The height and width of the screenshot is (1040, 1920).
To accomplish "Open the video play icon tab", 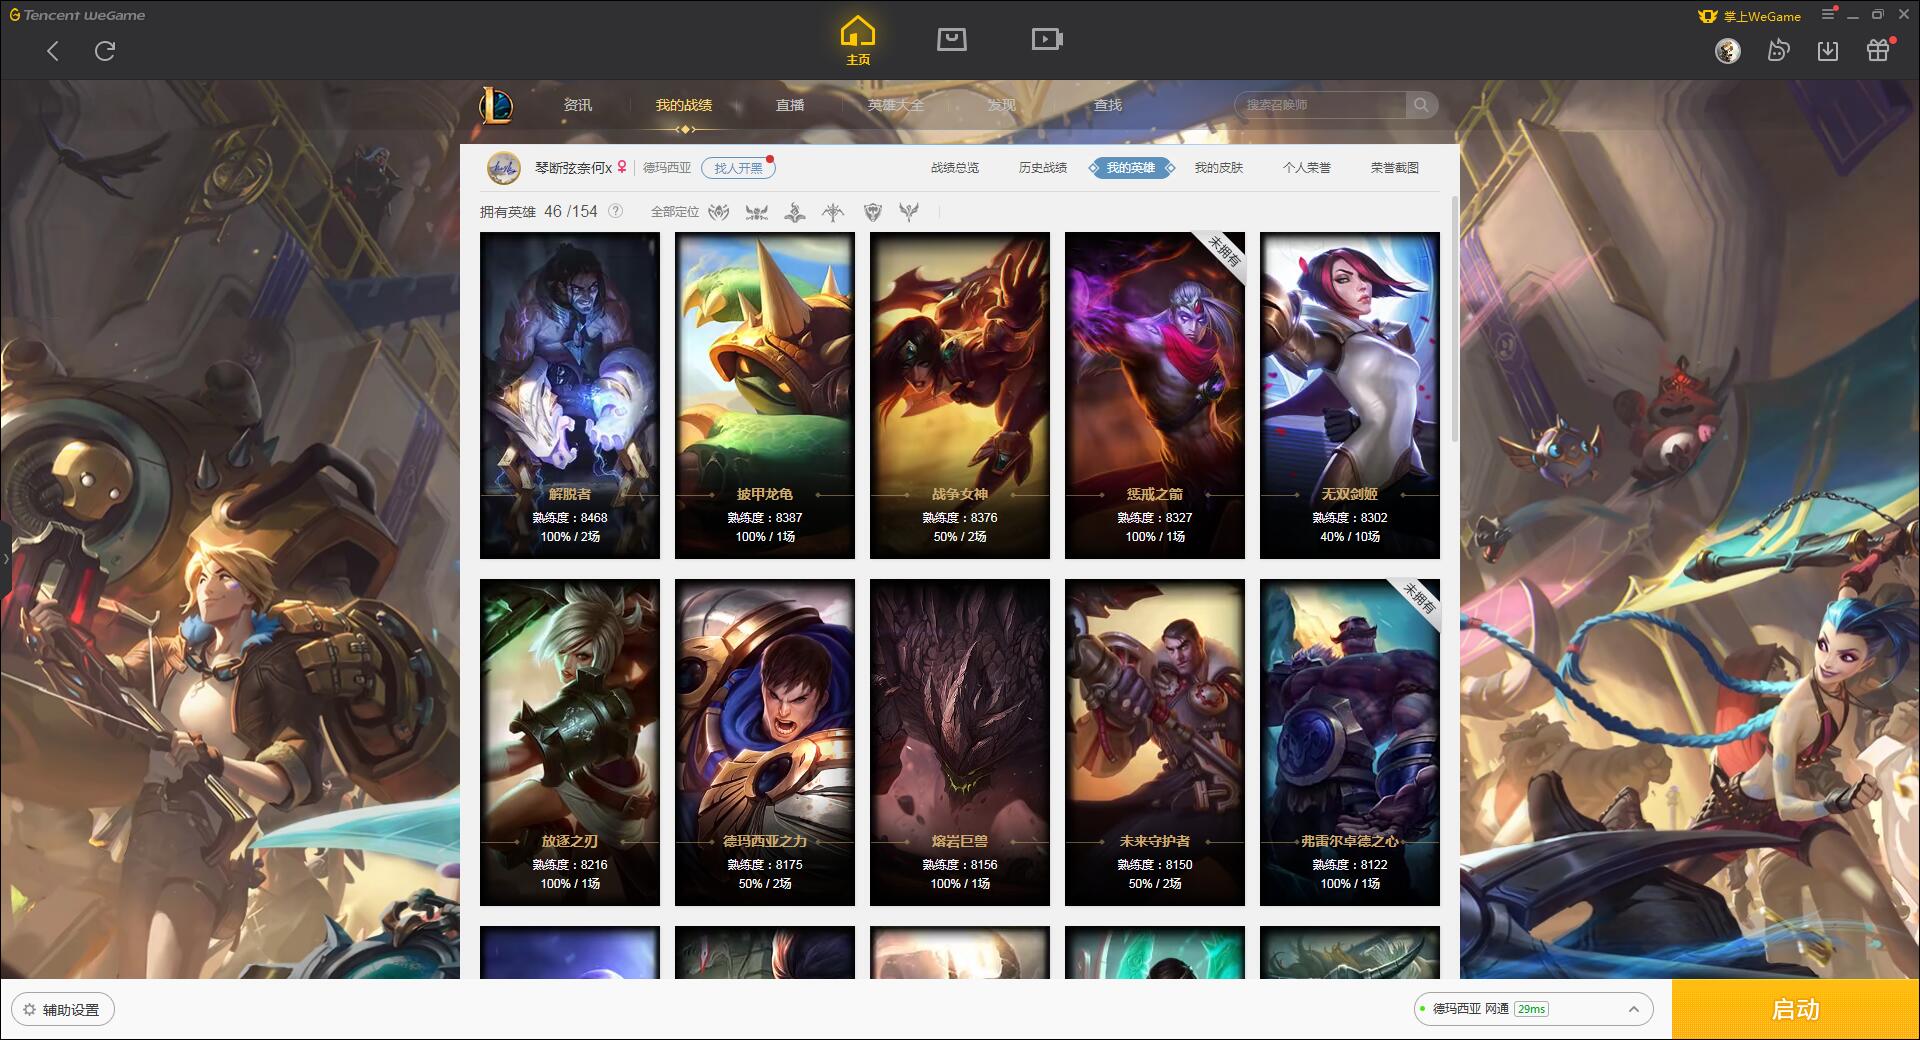I will pyautogui.click(x=1047, y=39).
